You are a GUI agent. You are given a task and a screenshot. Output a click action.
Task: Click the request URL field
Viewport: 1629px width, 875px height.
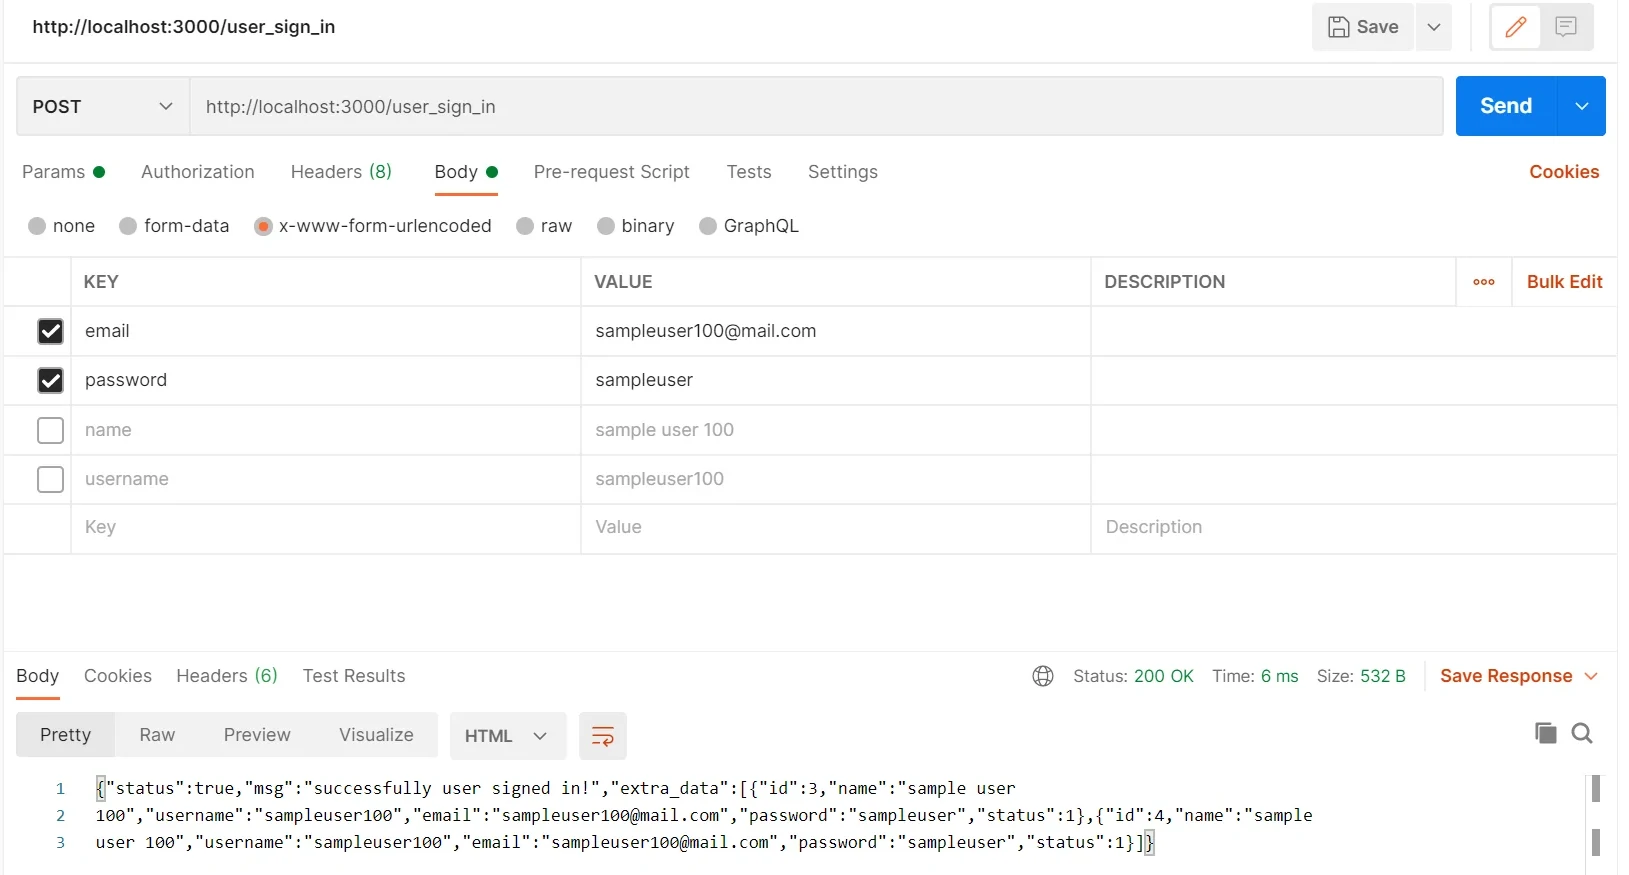pyautogui.click(x=816, y=106)
